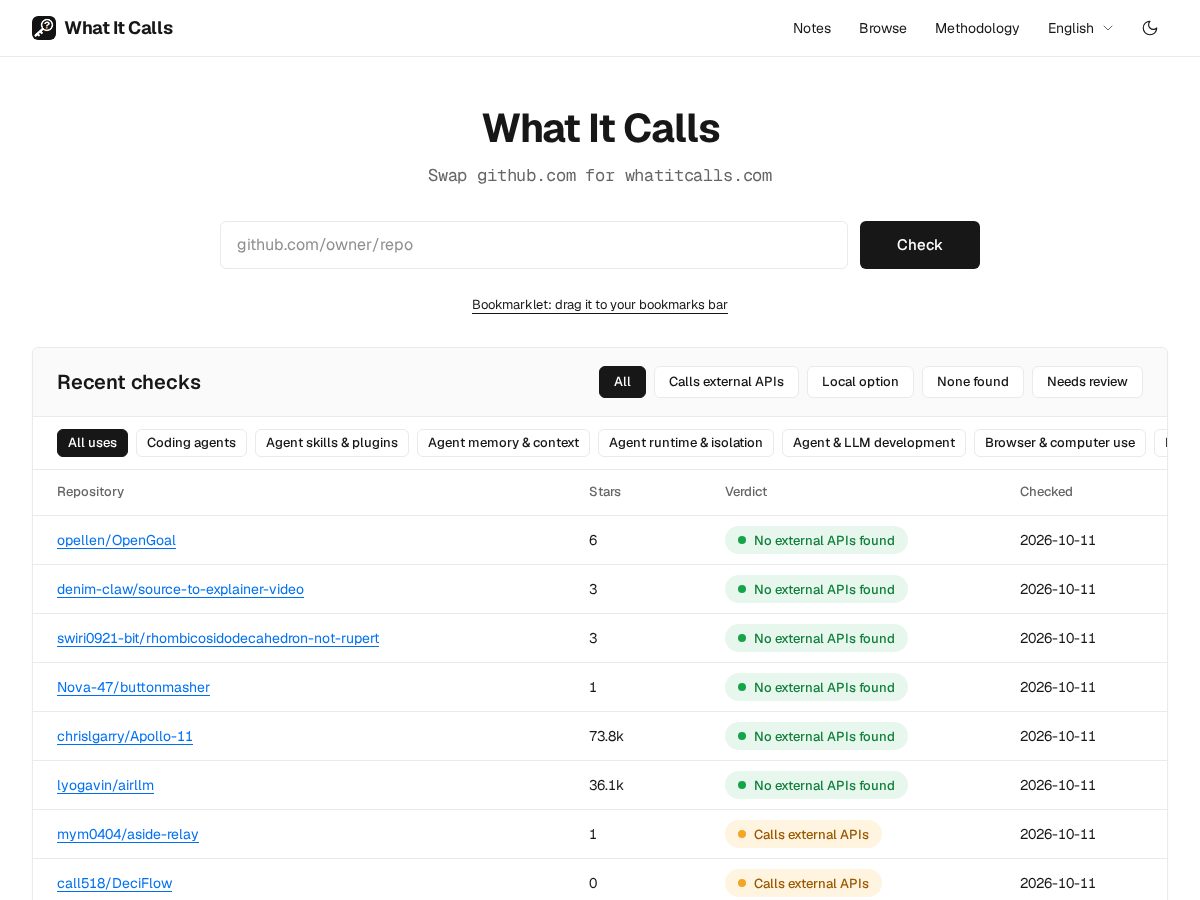
Task: Click the Repository column header
Action: 90,492
